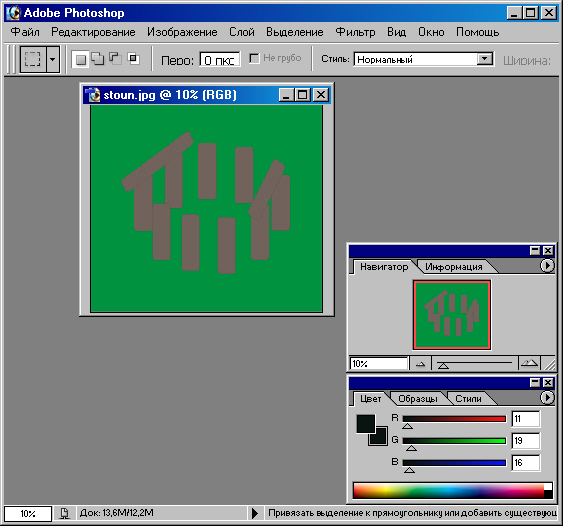This screenshot has width=563, height=526.
Task: Select the rectangular marquee tool icon
Action: tap(33, 59)
